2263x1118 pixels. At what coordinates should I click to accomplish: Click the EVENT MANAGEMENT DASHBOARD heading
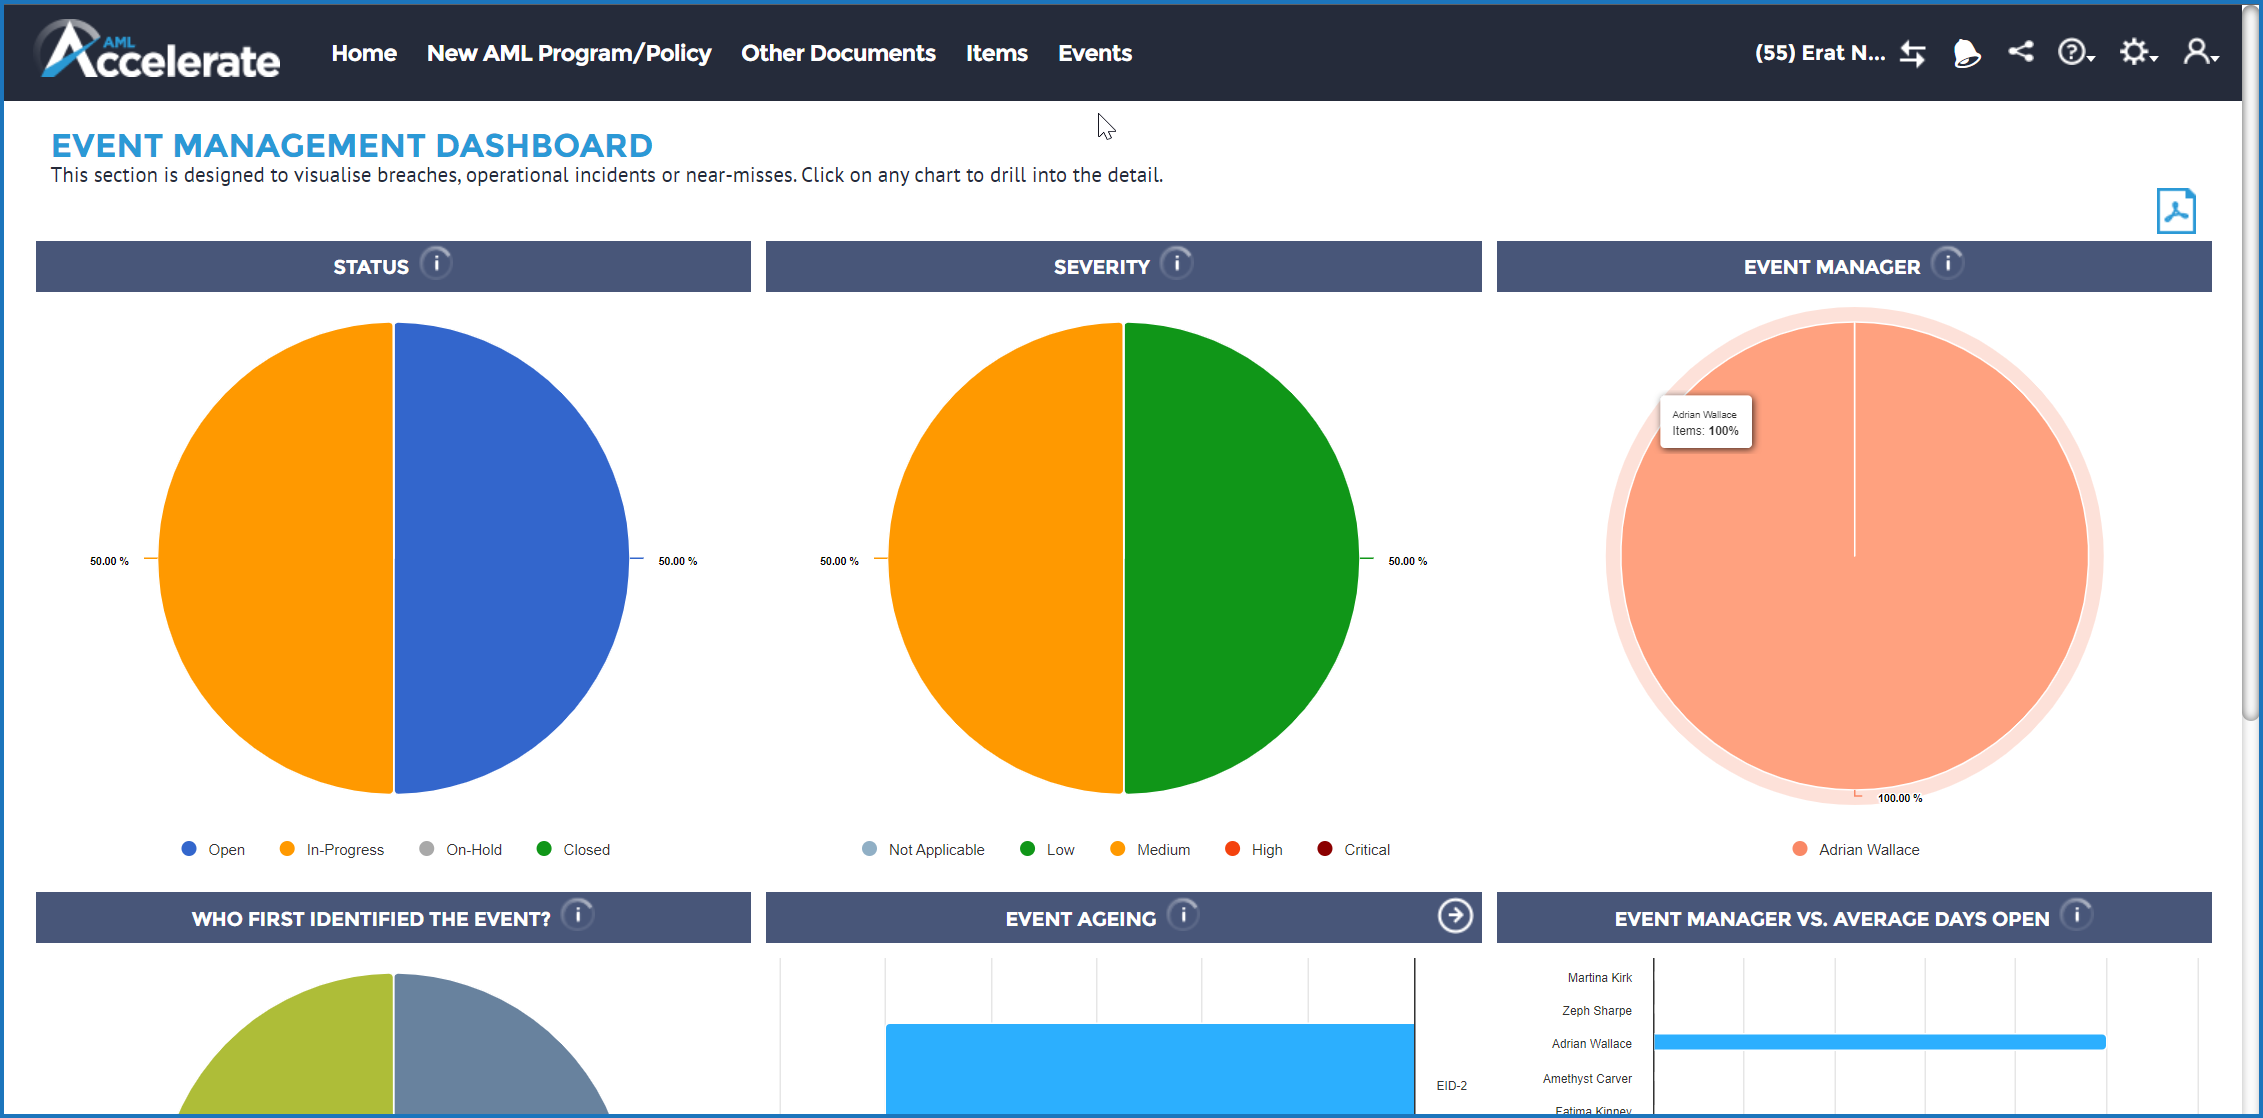coord(352,146)
